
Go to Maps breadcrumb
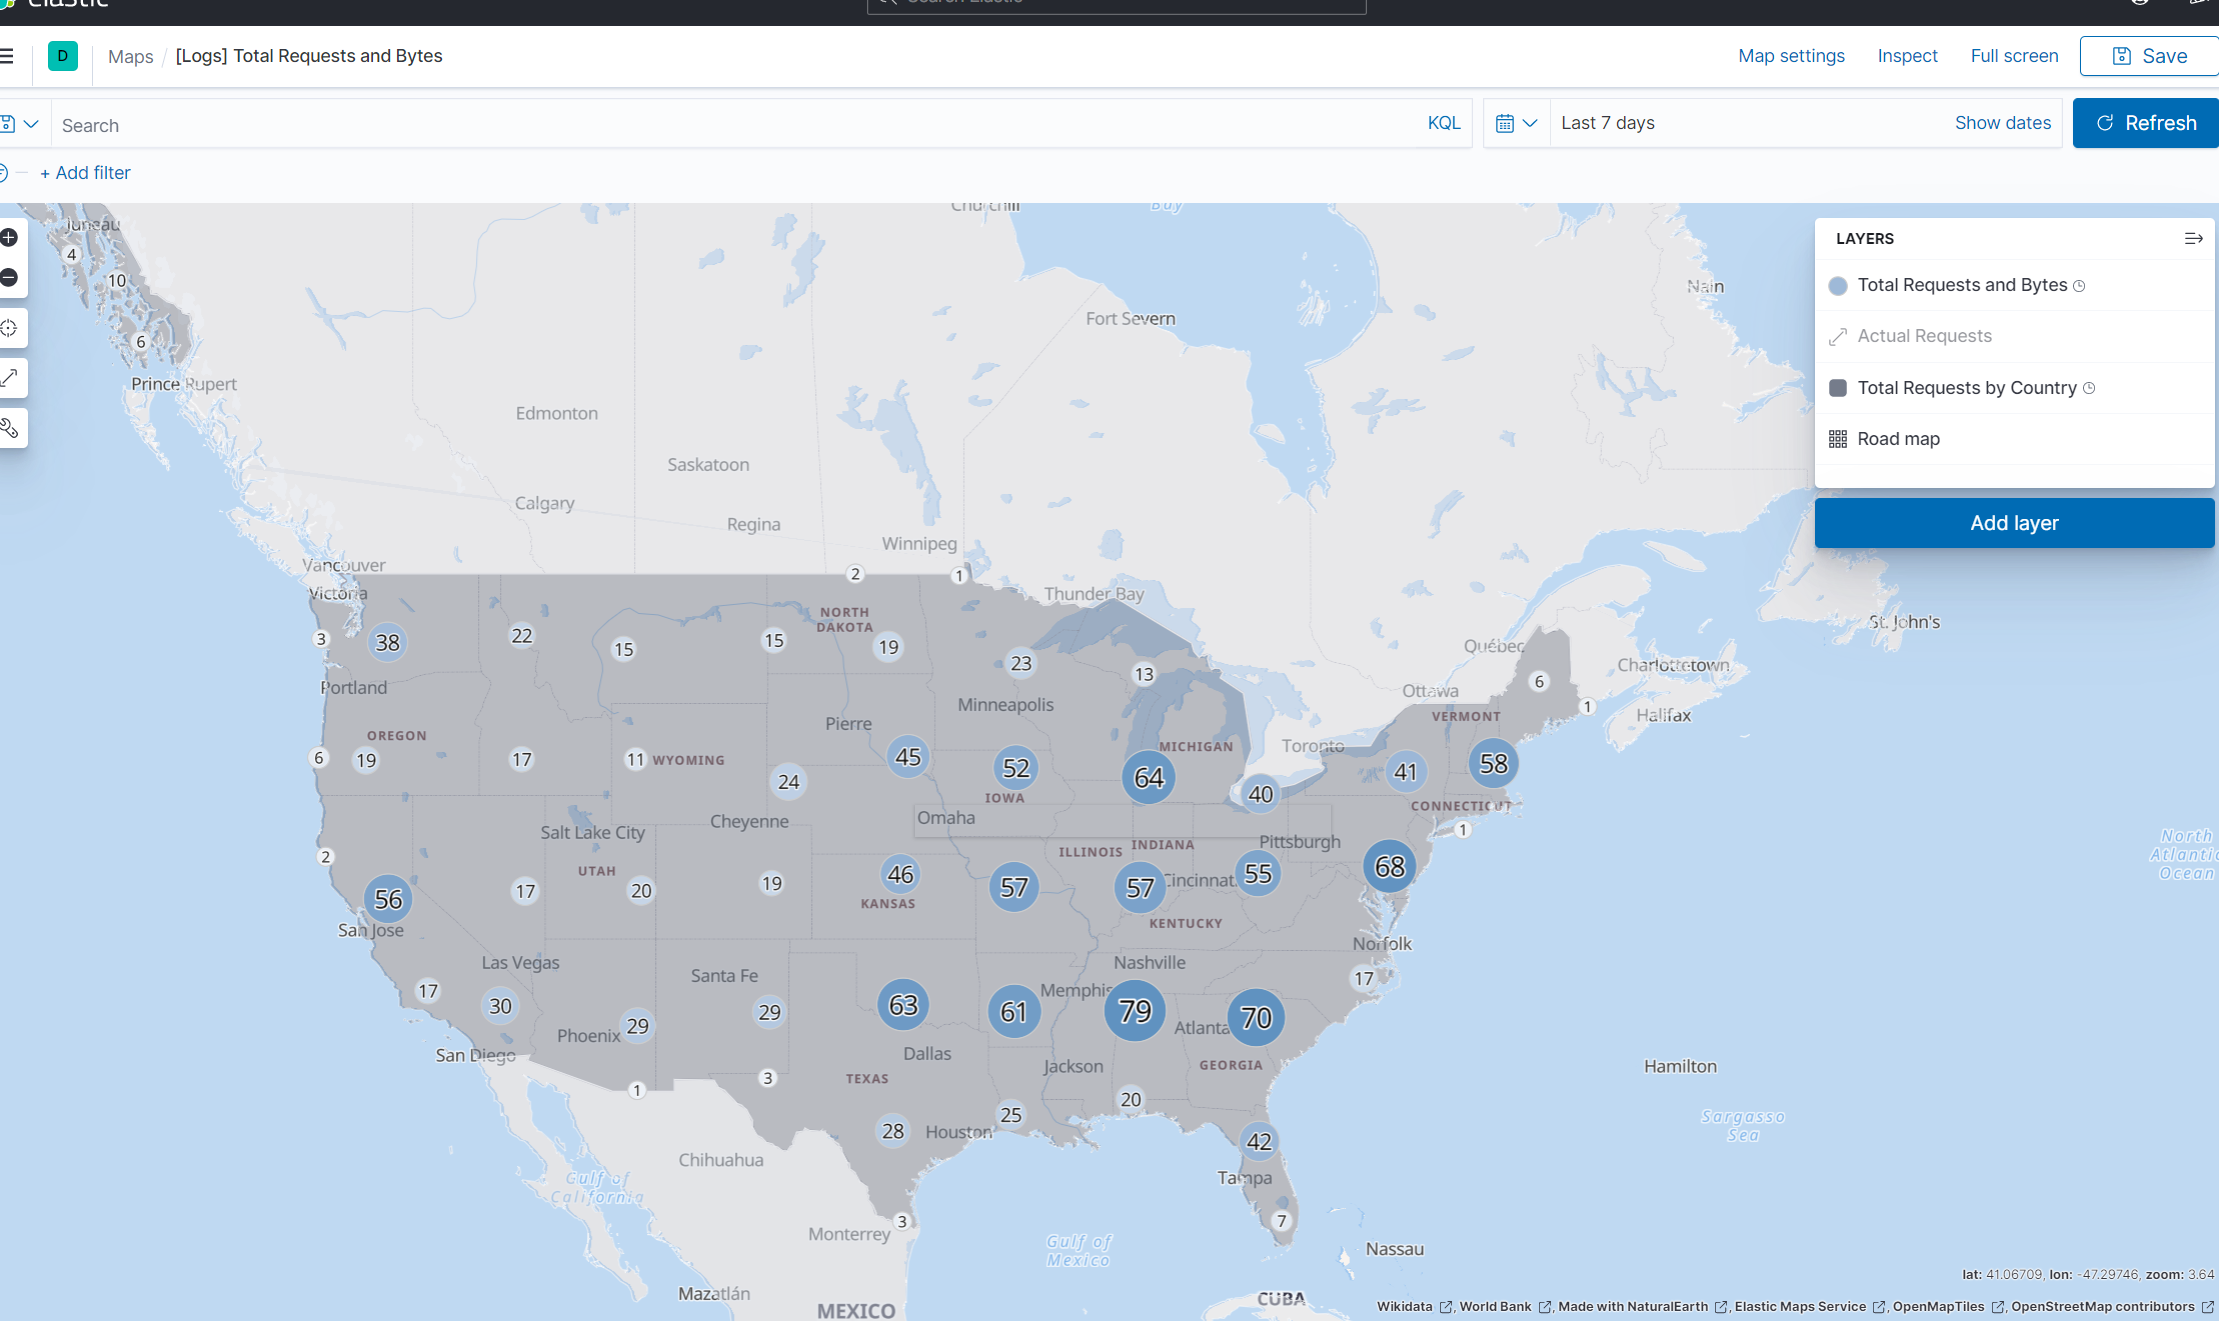tap(130, 57)
